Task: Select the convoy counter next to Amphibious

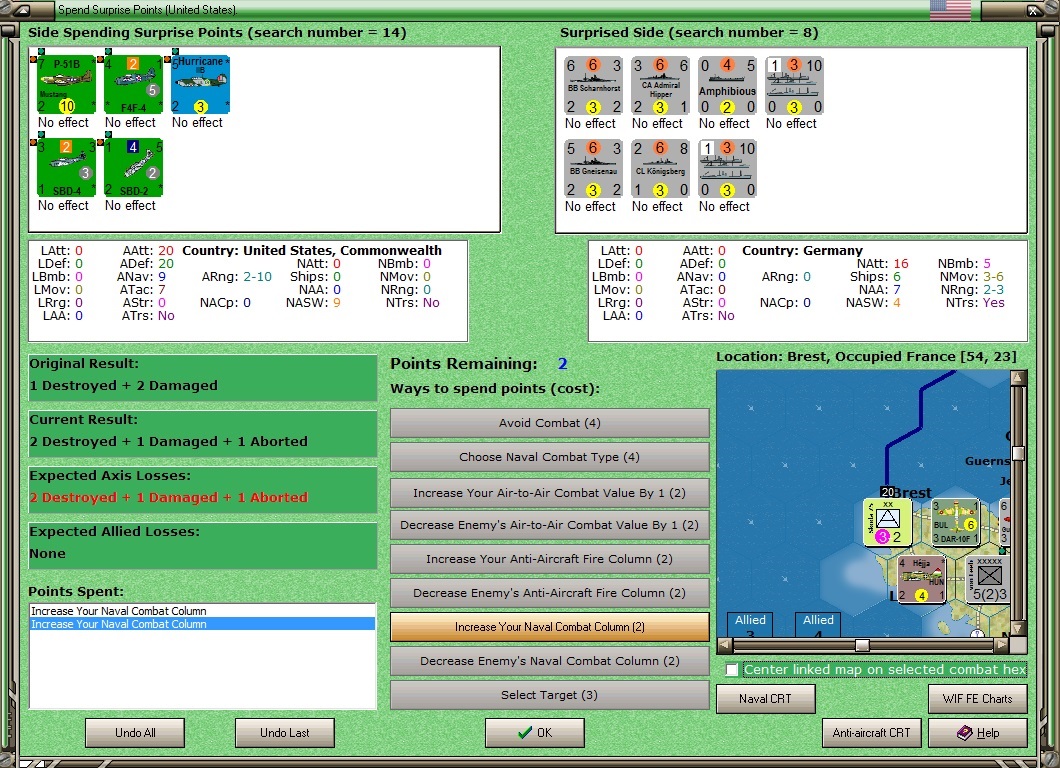Action: pos(794,86)
